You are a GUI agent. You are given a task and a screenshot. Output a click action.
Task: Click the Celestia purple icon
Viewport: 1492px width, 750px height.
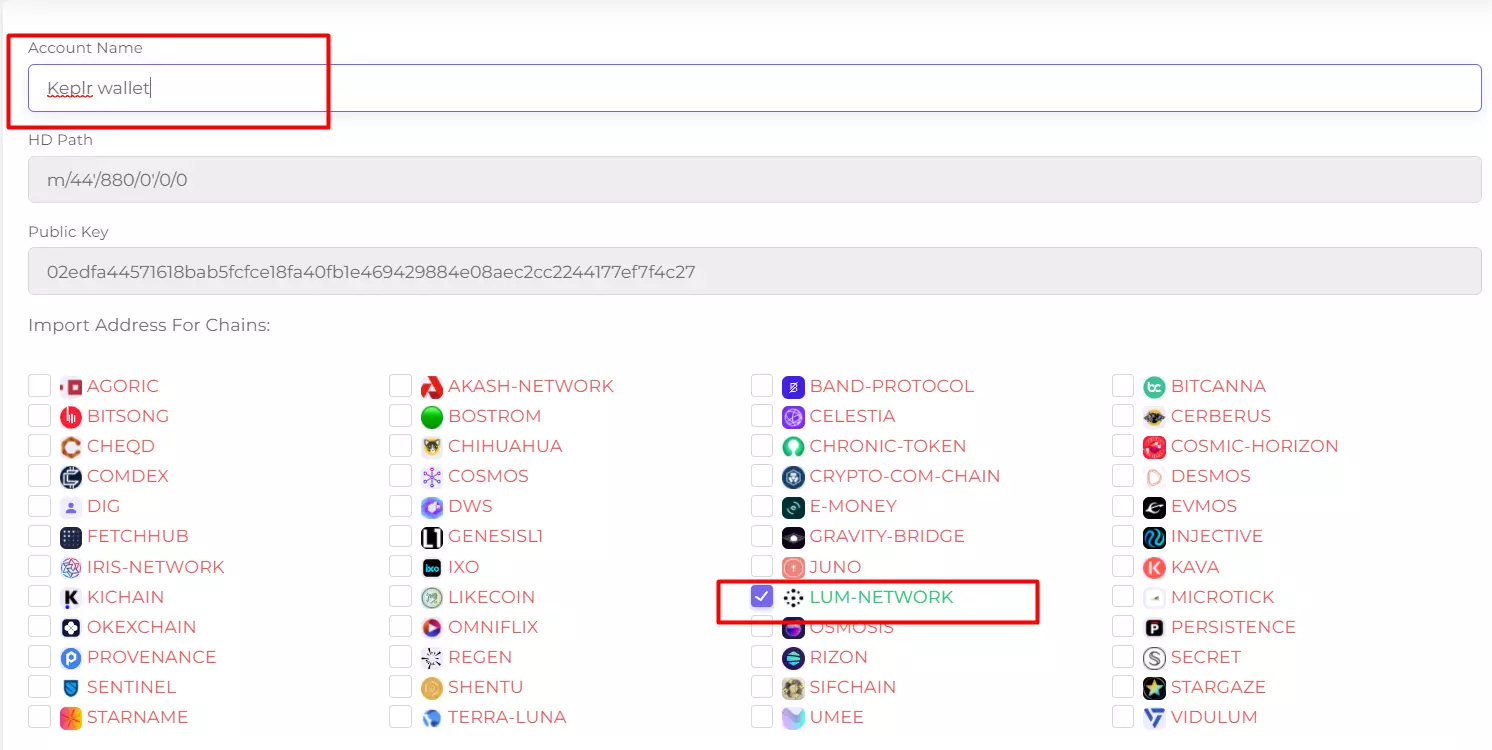(793, 417)
